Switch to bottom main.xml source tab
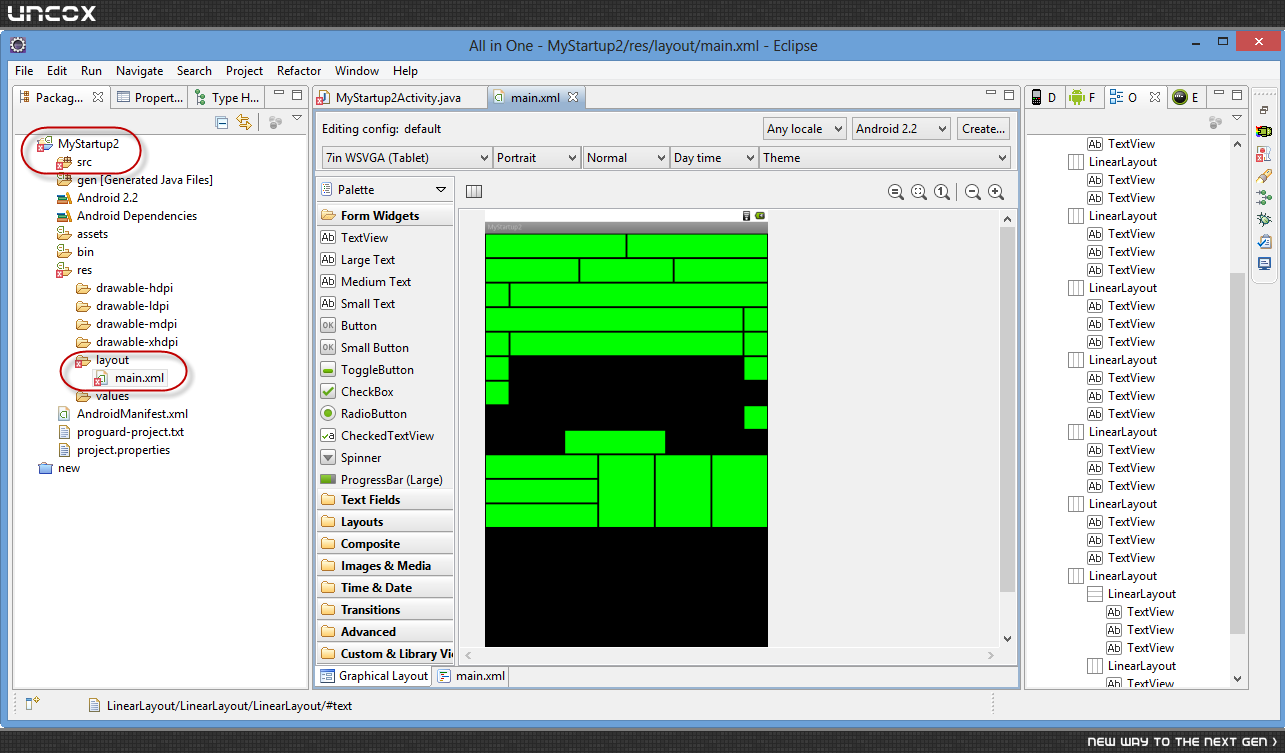The image size is (1285, 753). coord(471,676)
